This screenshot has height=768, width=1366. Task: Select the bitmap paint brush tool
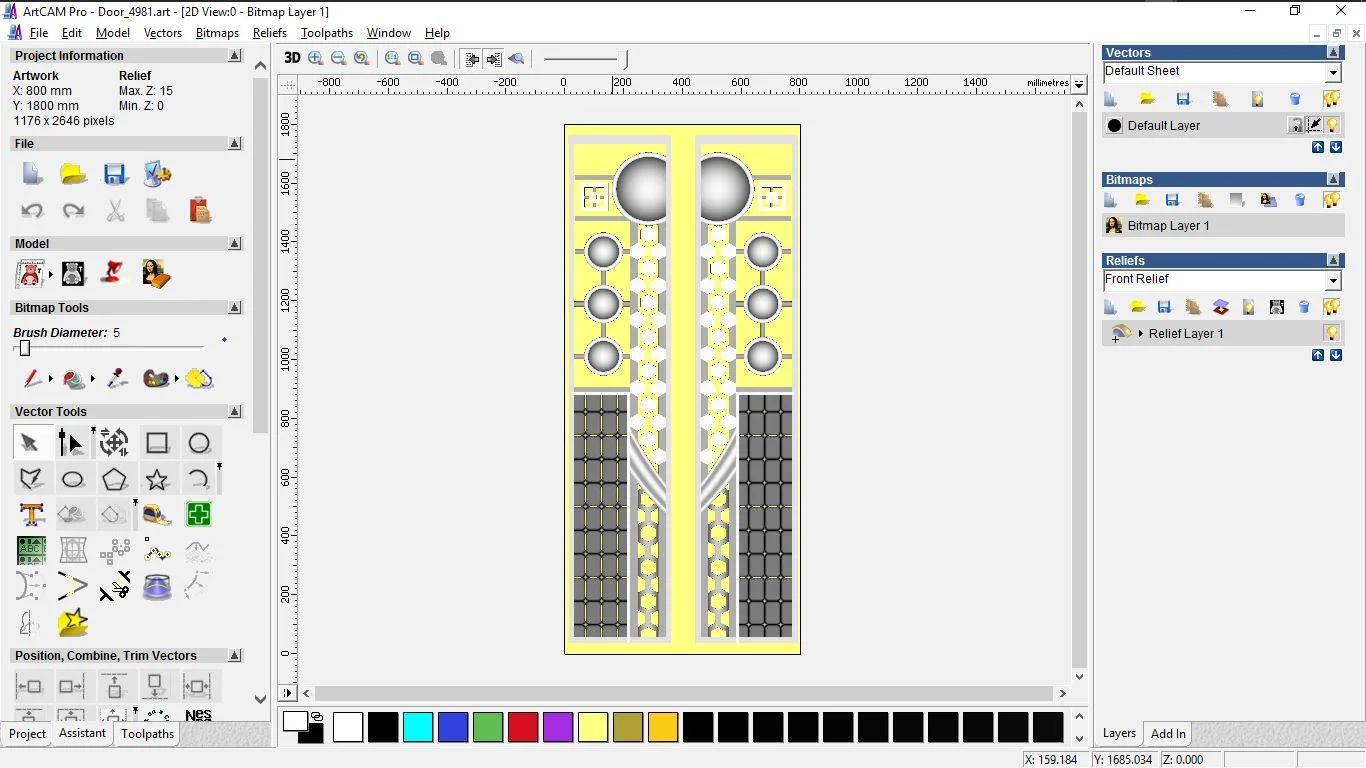tap(32, 379)
